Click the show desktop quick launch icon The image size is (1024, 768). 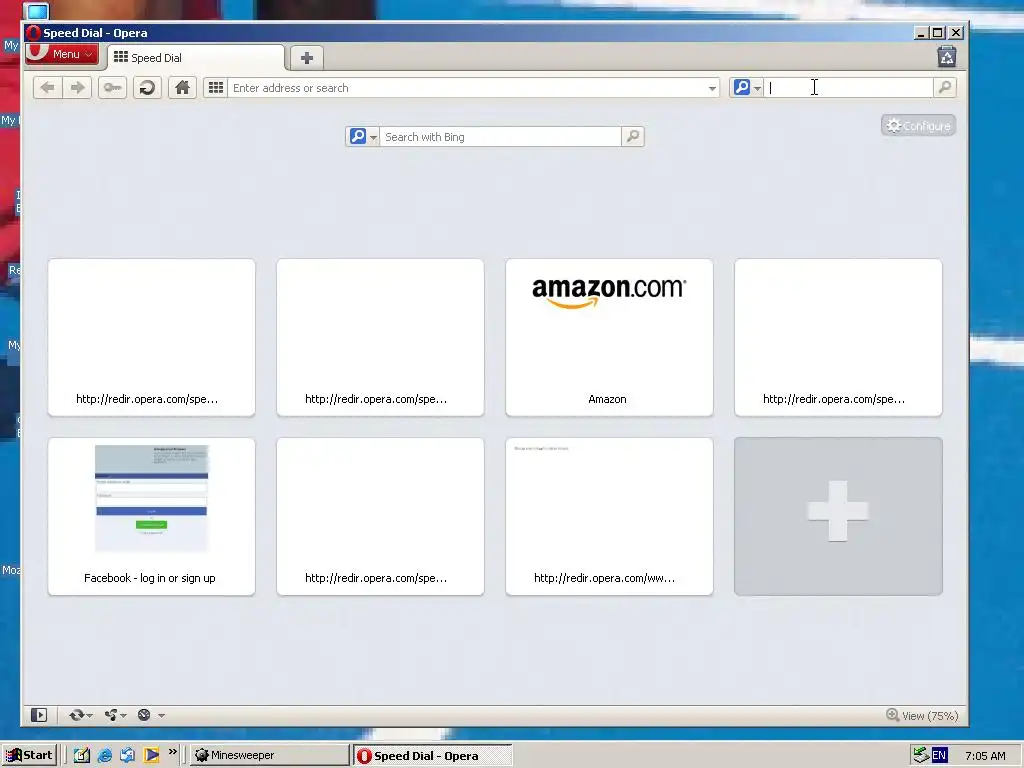click(81, 756)
